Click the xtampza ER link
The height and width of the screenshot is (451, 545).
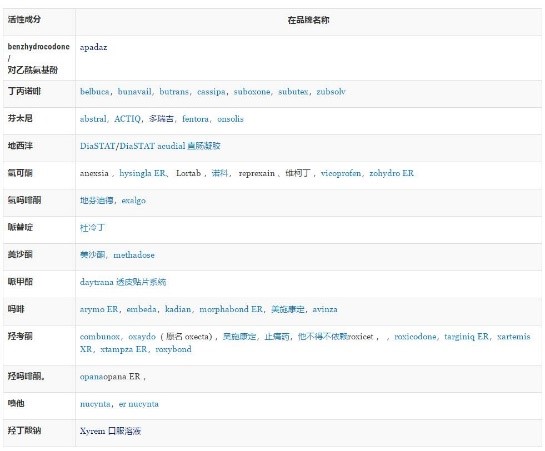tap(123, 349)
